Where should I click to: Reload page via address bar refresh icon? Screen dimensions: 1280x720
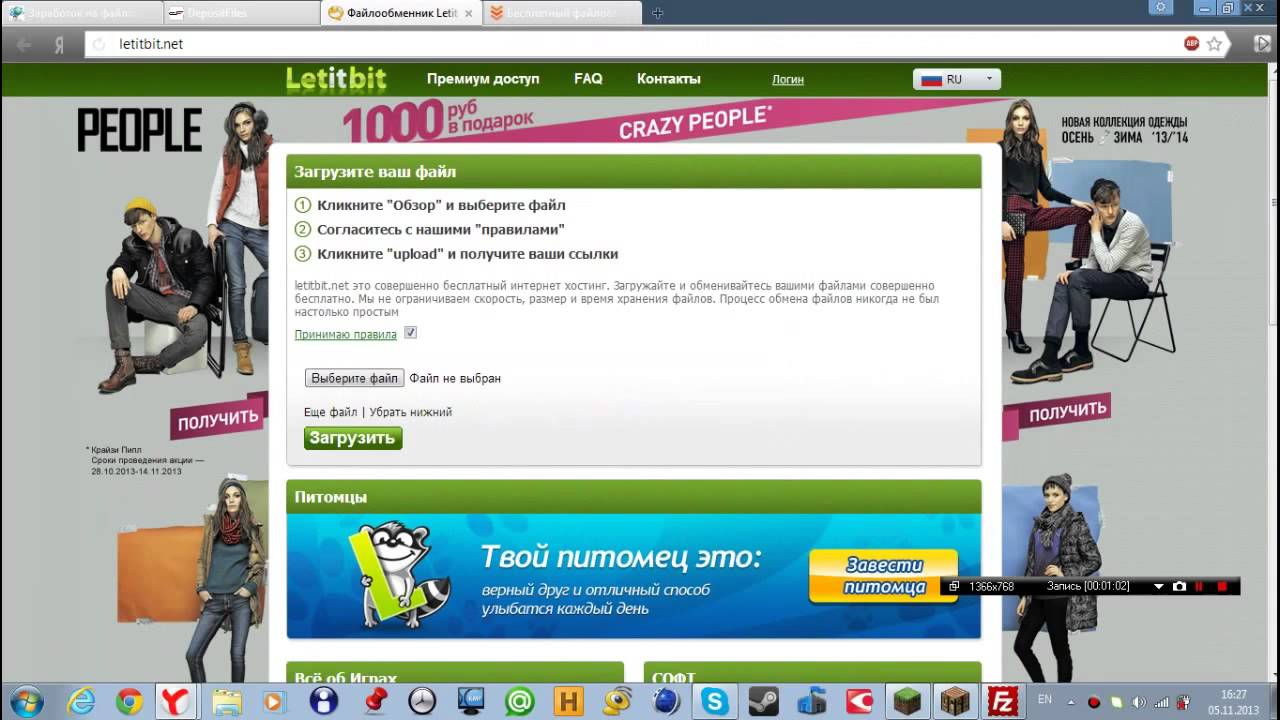[99, 44]
